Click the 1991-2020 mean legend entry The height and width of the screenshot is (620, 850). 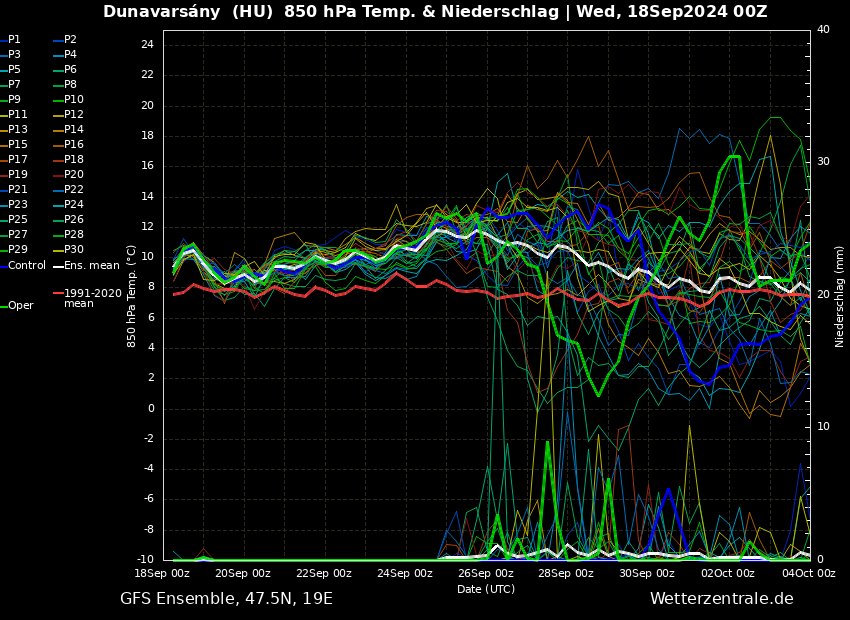pyautogui.click(x=92, y=298)
